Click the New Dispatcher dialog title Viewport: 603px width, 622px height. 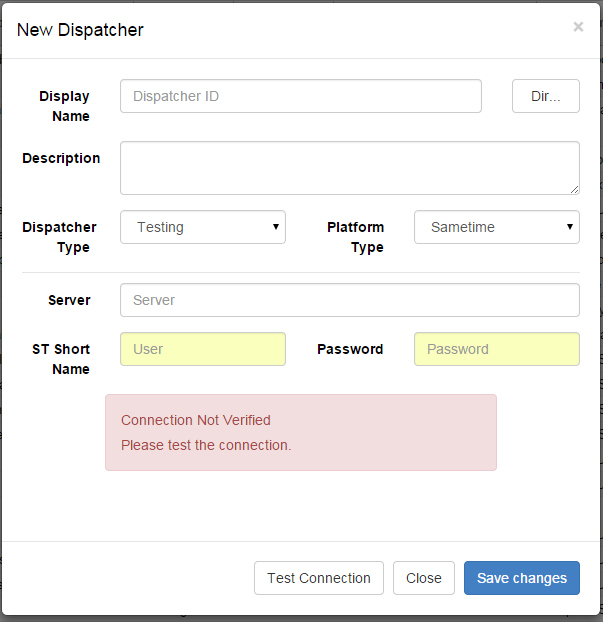[80, 30]
